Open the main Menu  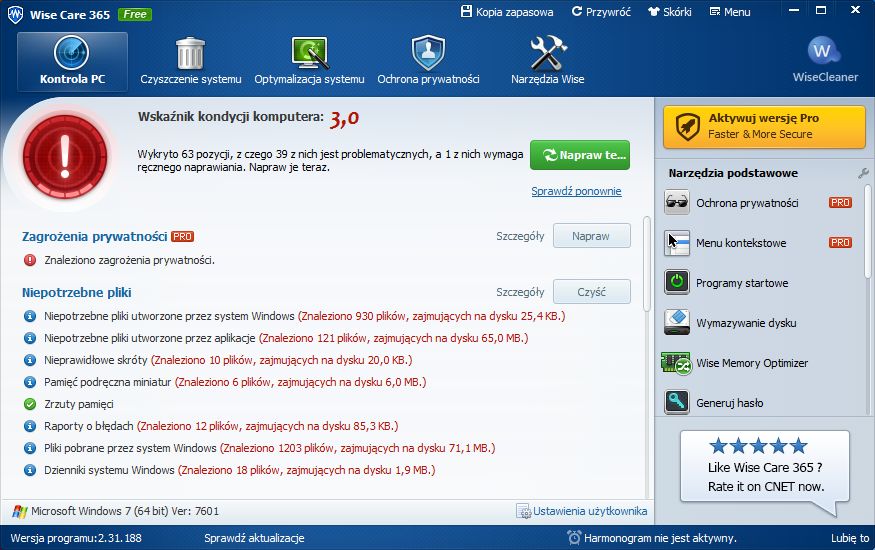point(729,12)
